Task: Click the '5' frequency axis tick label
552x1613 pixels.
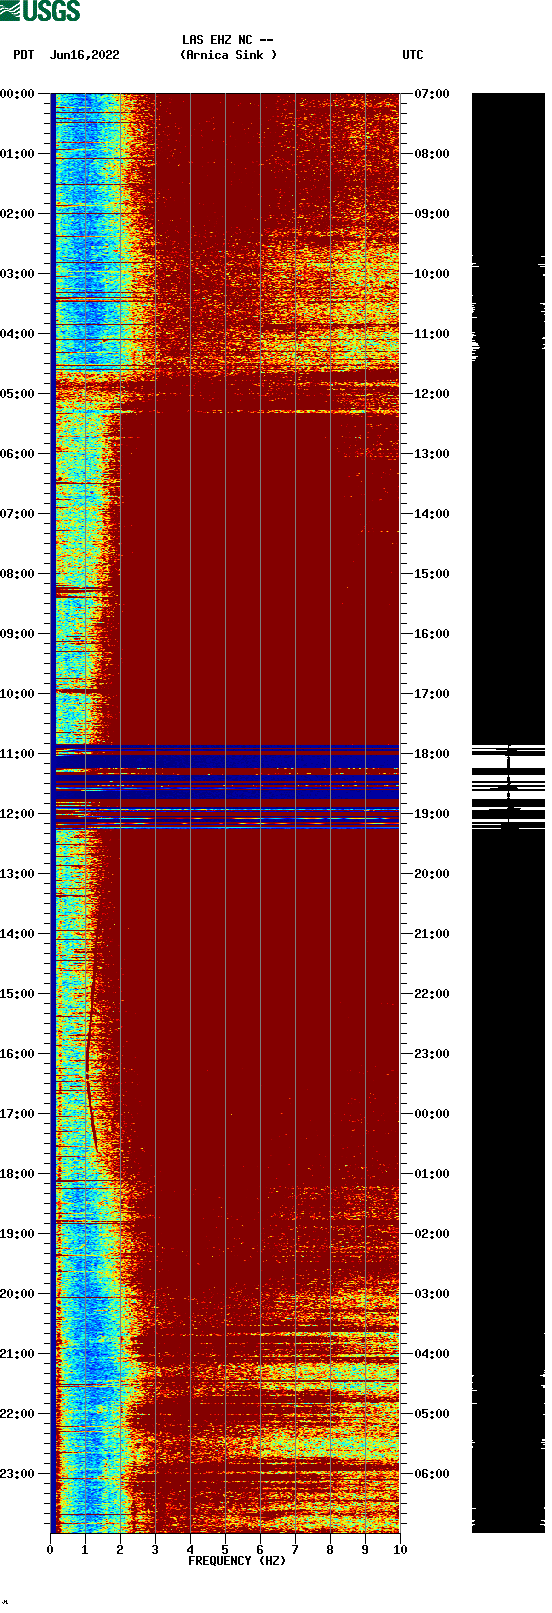Action: (x=225, y=1550)
